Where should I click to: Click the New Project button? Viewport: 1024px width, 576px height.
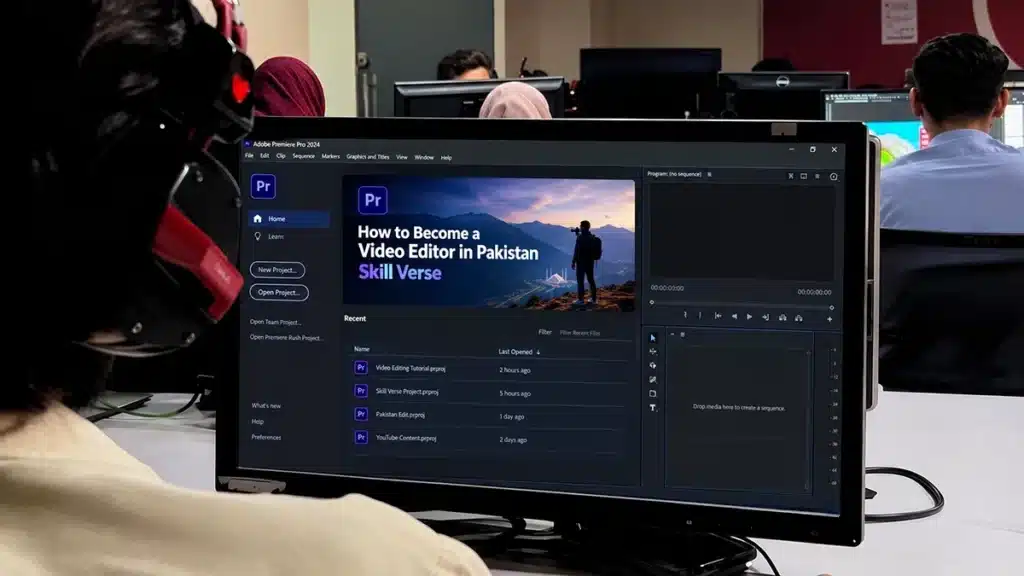click(x=277, y=270)
